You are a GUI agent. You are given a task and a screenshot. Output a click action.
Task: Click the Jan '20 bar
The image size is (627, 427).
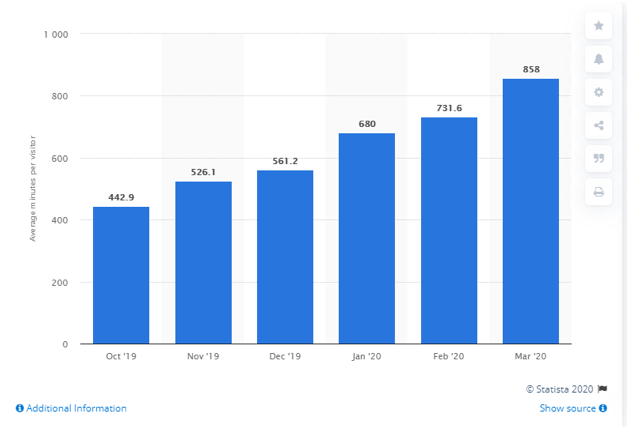(367, 238)
